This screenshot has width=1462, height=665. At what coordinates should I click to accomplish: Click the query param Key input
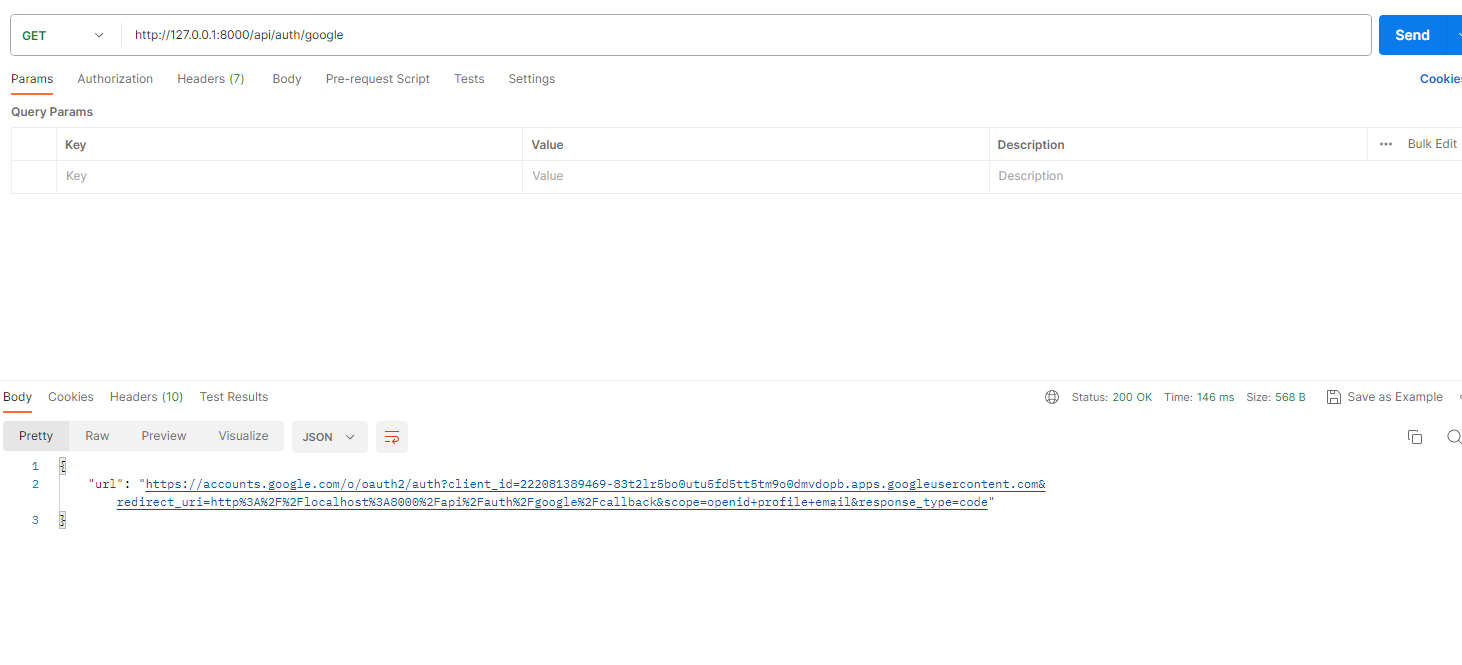pos(289,176)
